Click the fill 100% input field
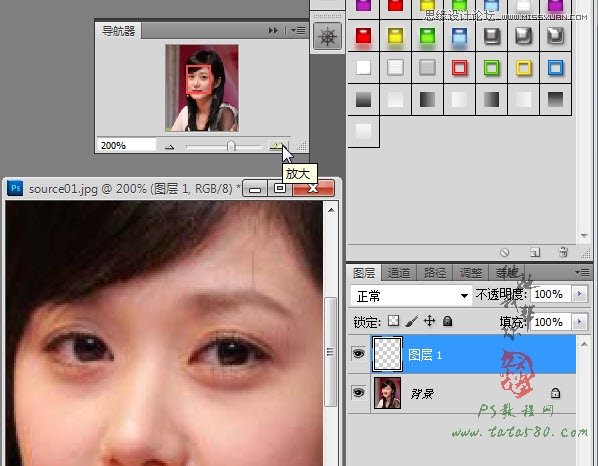This screenshot has height=466, width=598. [551, 322]
